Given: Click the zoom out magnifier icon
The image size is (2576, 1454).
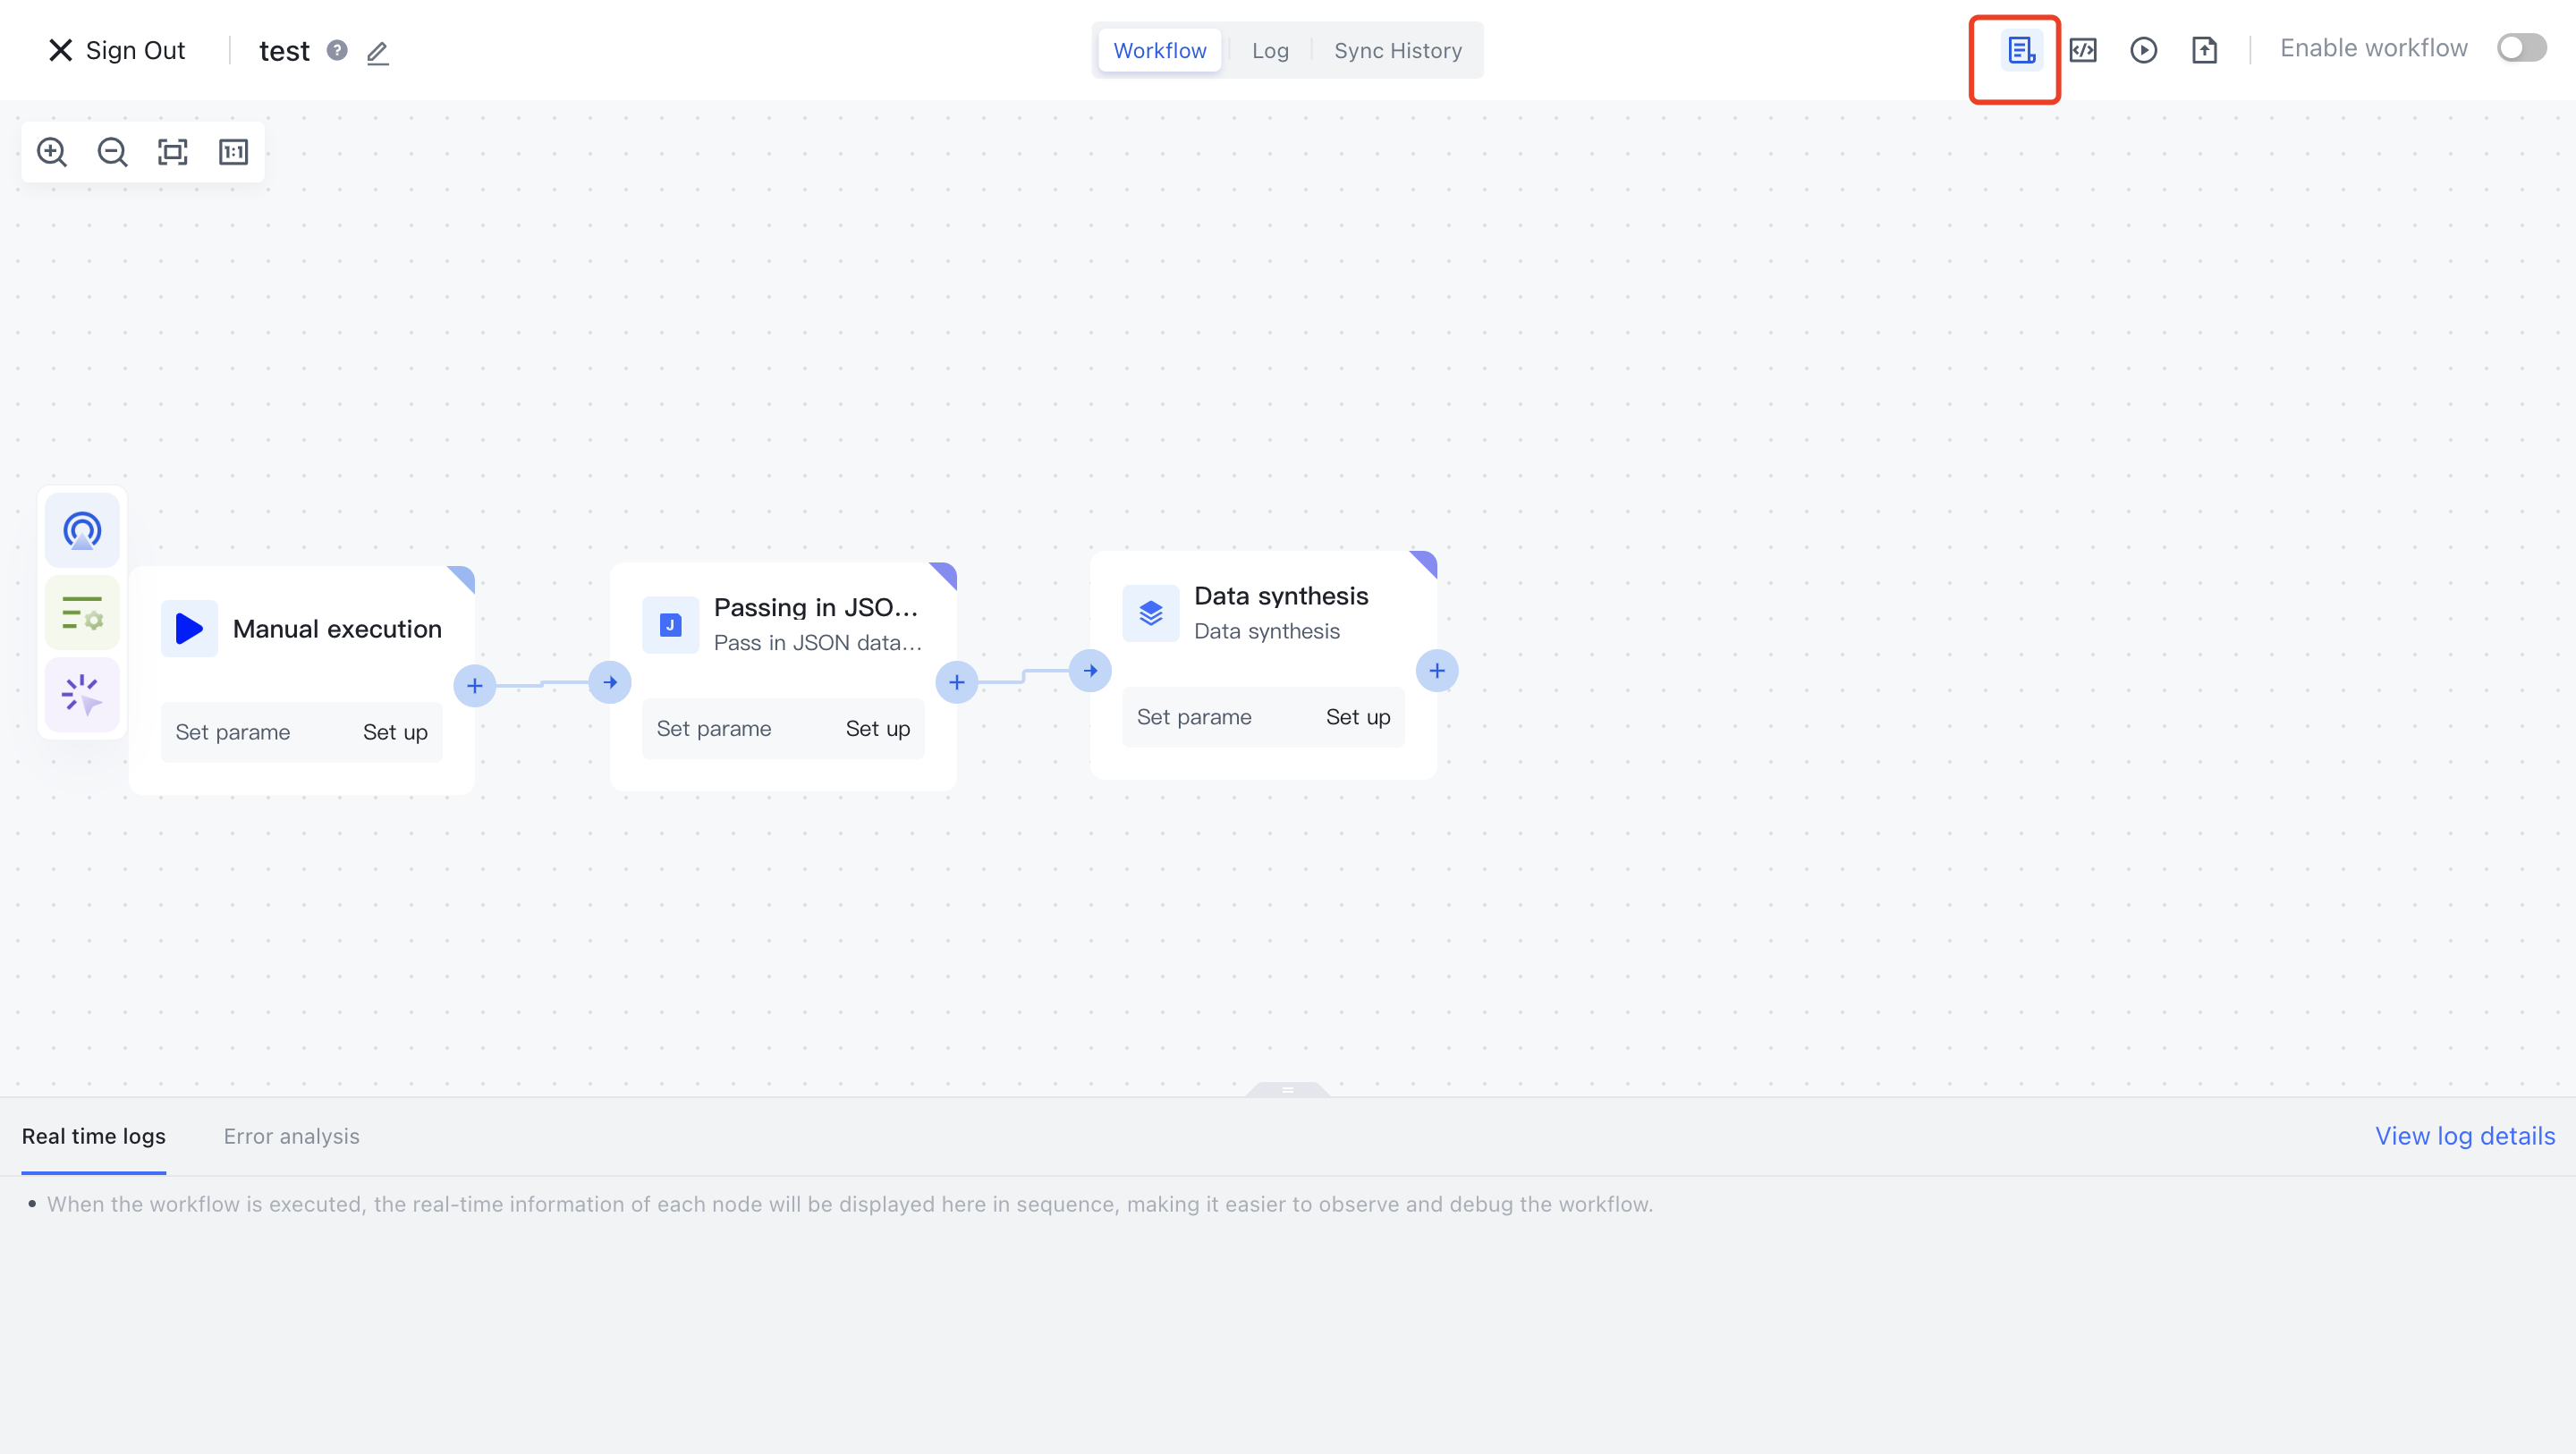Looking at the screenshot, I should click(x=112, y=152).
